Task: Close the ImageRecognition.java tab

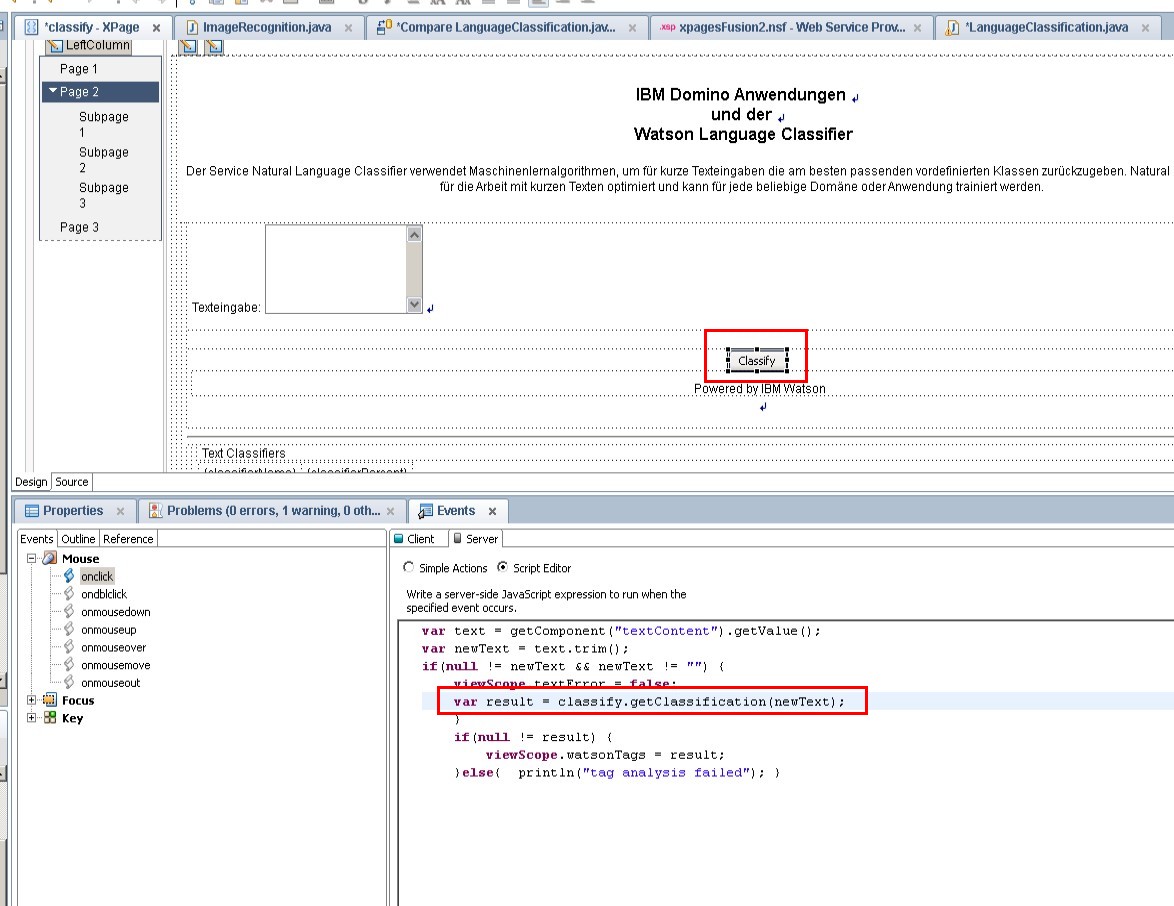Action: click(x=348, y=28)
